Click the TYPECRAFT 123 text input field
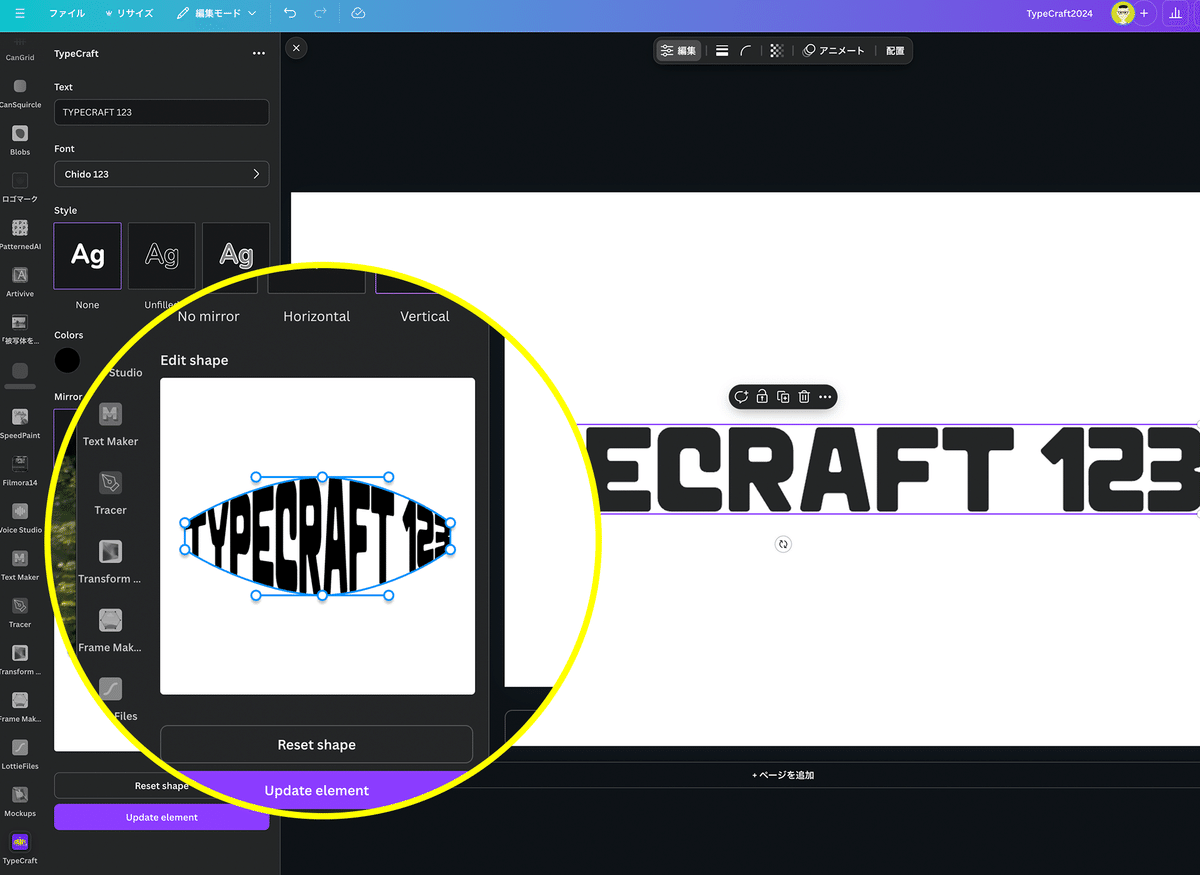The width and height of the screenshot is (1200, 875). coord(161,112)
